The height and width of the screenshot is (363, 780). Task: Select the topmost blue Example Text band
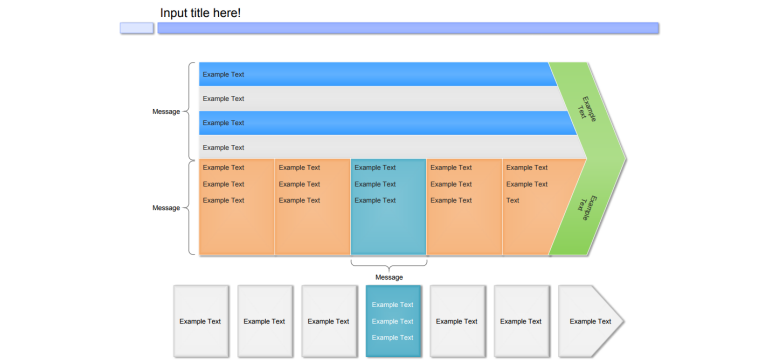point(378,74)
